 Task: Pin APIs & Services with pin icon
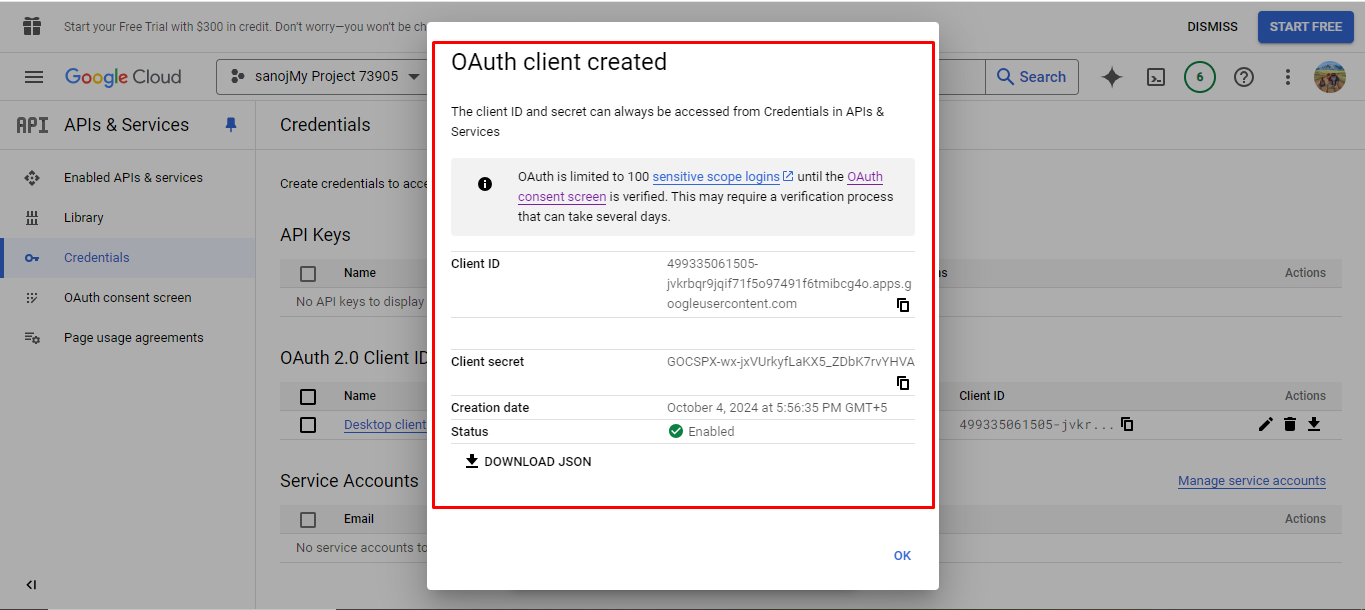click(231, 125)
